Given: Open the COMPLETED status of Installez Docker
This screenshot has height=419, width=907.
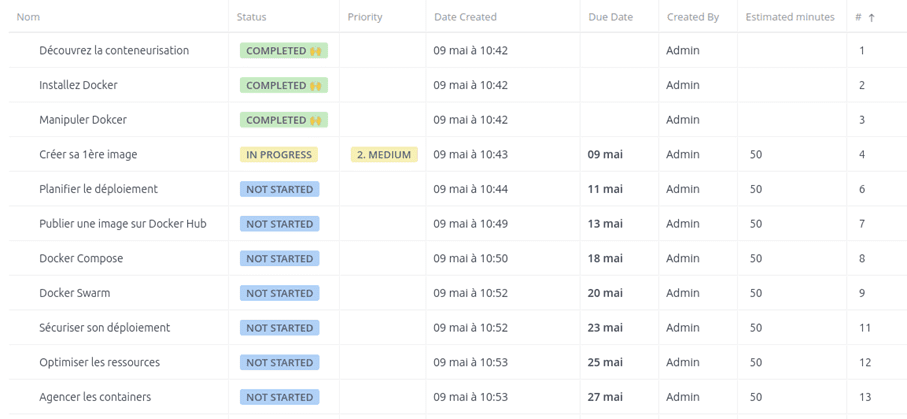Looking at the screenshot, I should coord(284,85).
